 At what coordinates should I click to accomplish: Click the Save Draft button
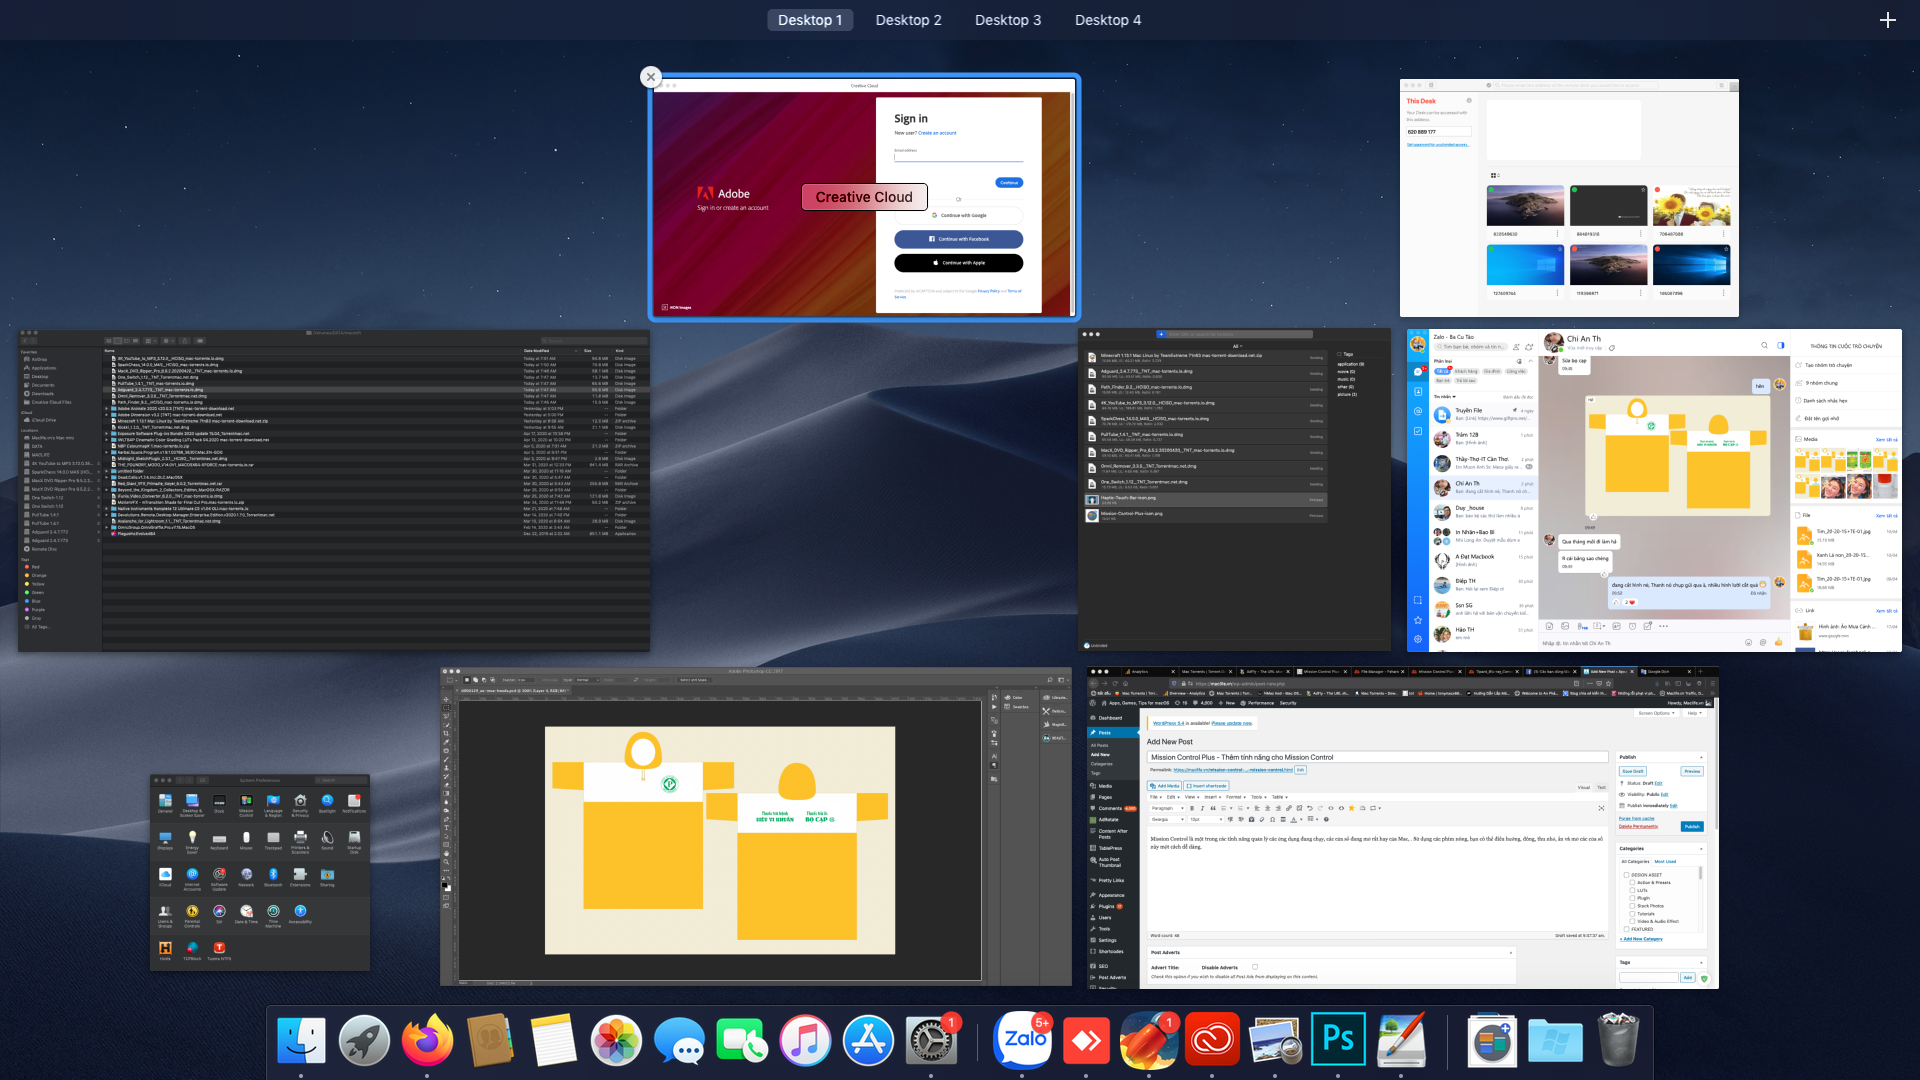coord(1633,771)
